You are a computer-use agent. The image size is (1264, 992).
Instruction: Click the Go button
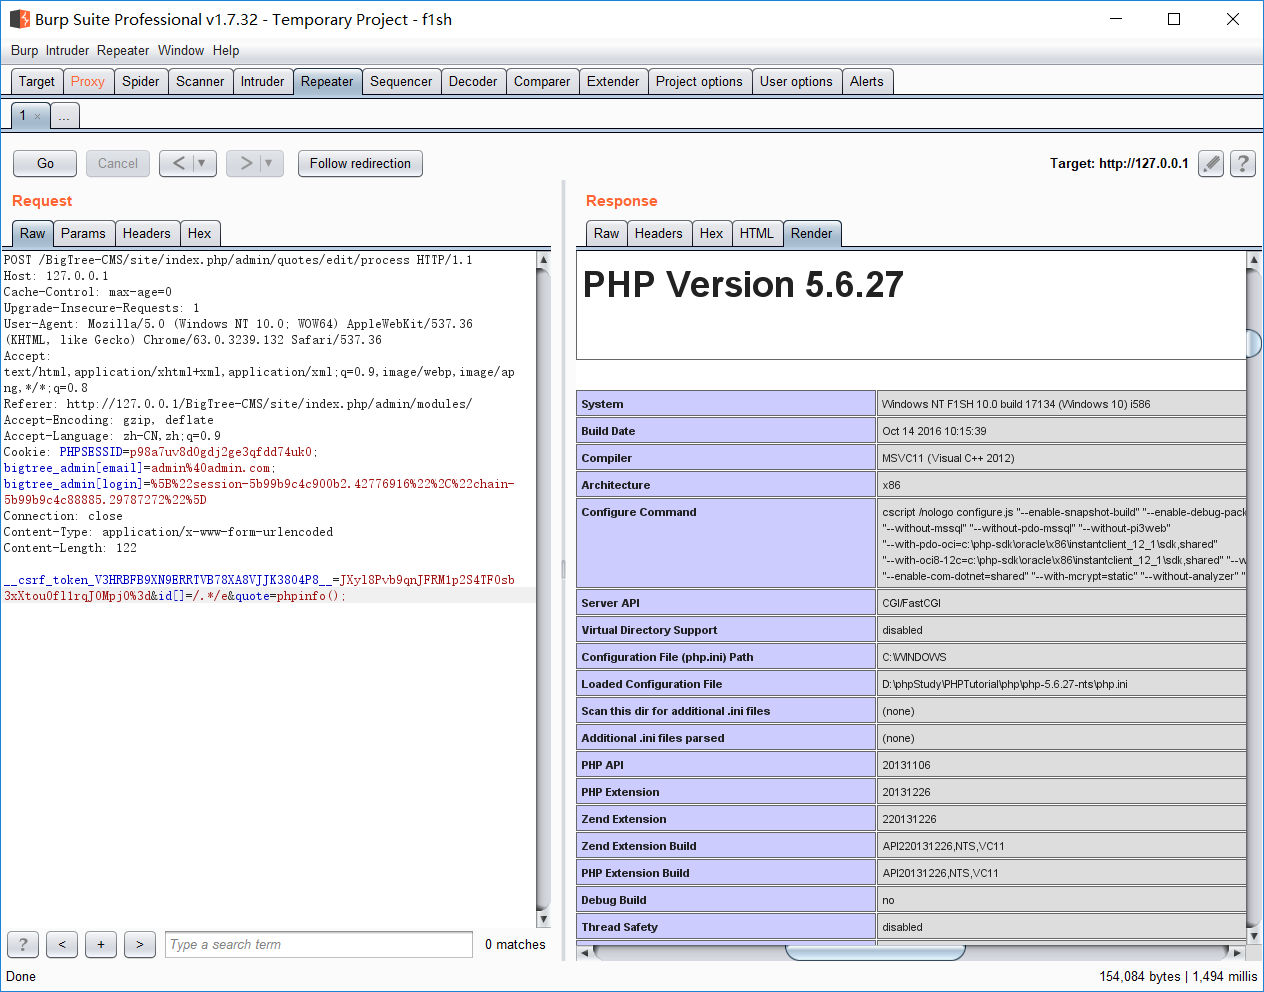pos(46,163)
